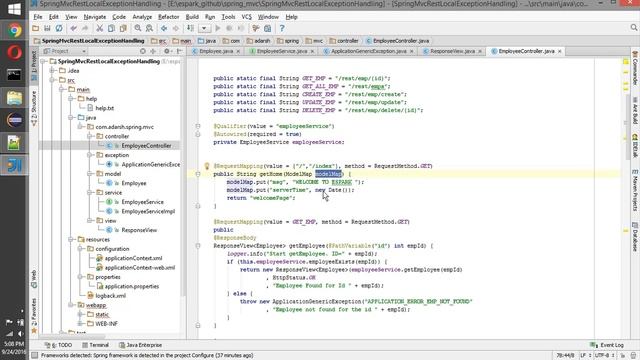Open the Event Log
Image resolution: width=640 pixels, height=360 pixels.
click(x=607, y=345)
